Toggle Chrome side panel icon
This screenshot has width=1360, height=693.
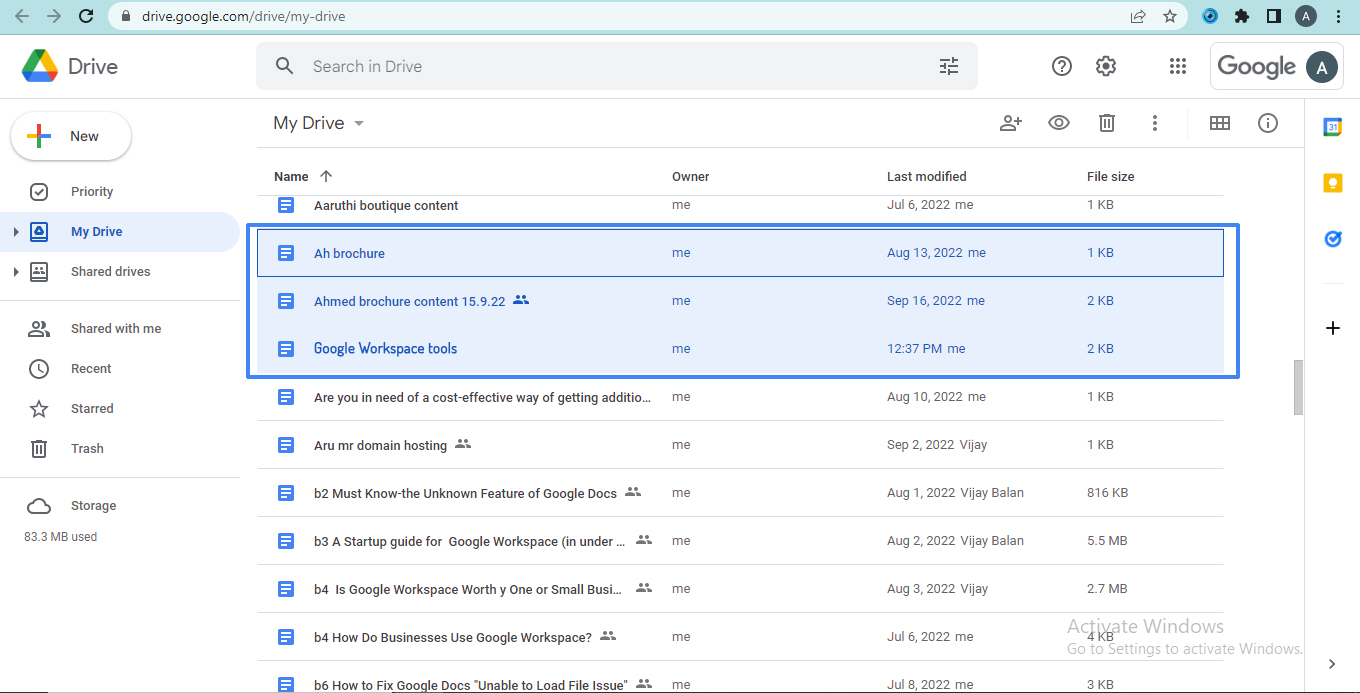[1274, 16]
